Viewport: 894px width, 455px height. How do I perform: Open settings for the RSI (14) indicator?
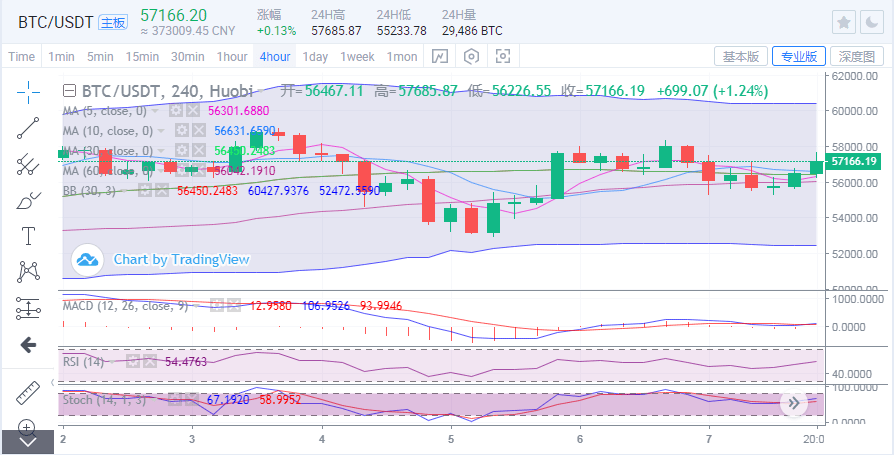pos(133,361)
